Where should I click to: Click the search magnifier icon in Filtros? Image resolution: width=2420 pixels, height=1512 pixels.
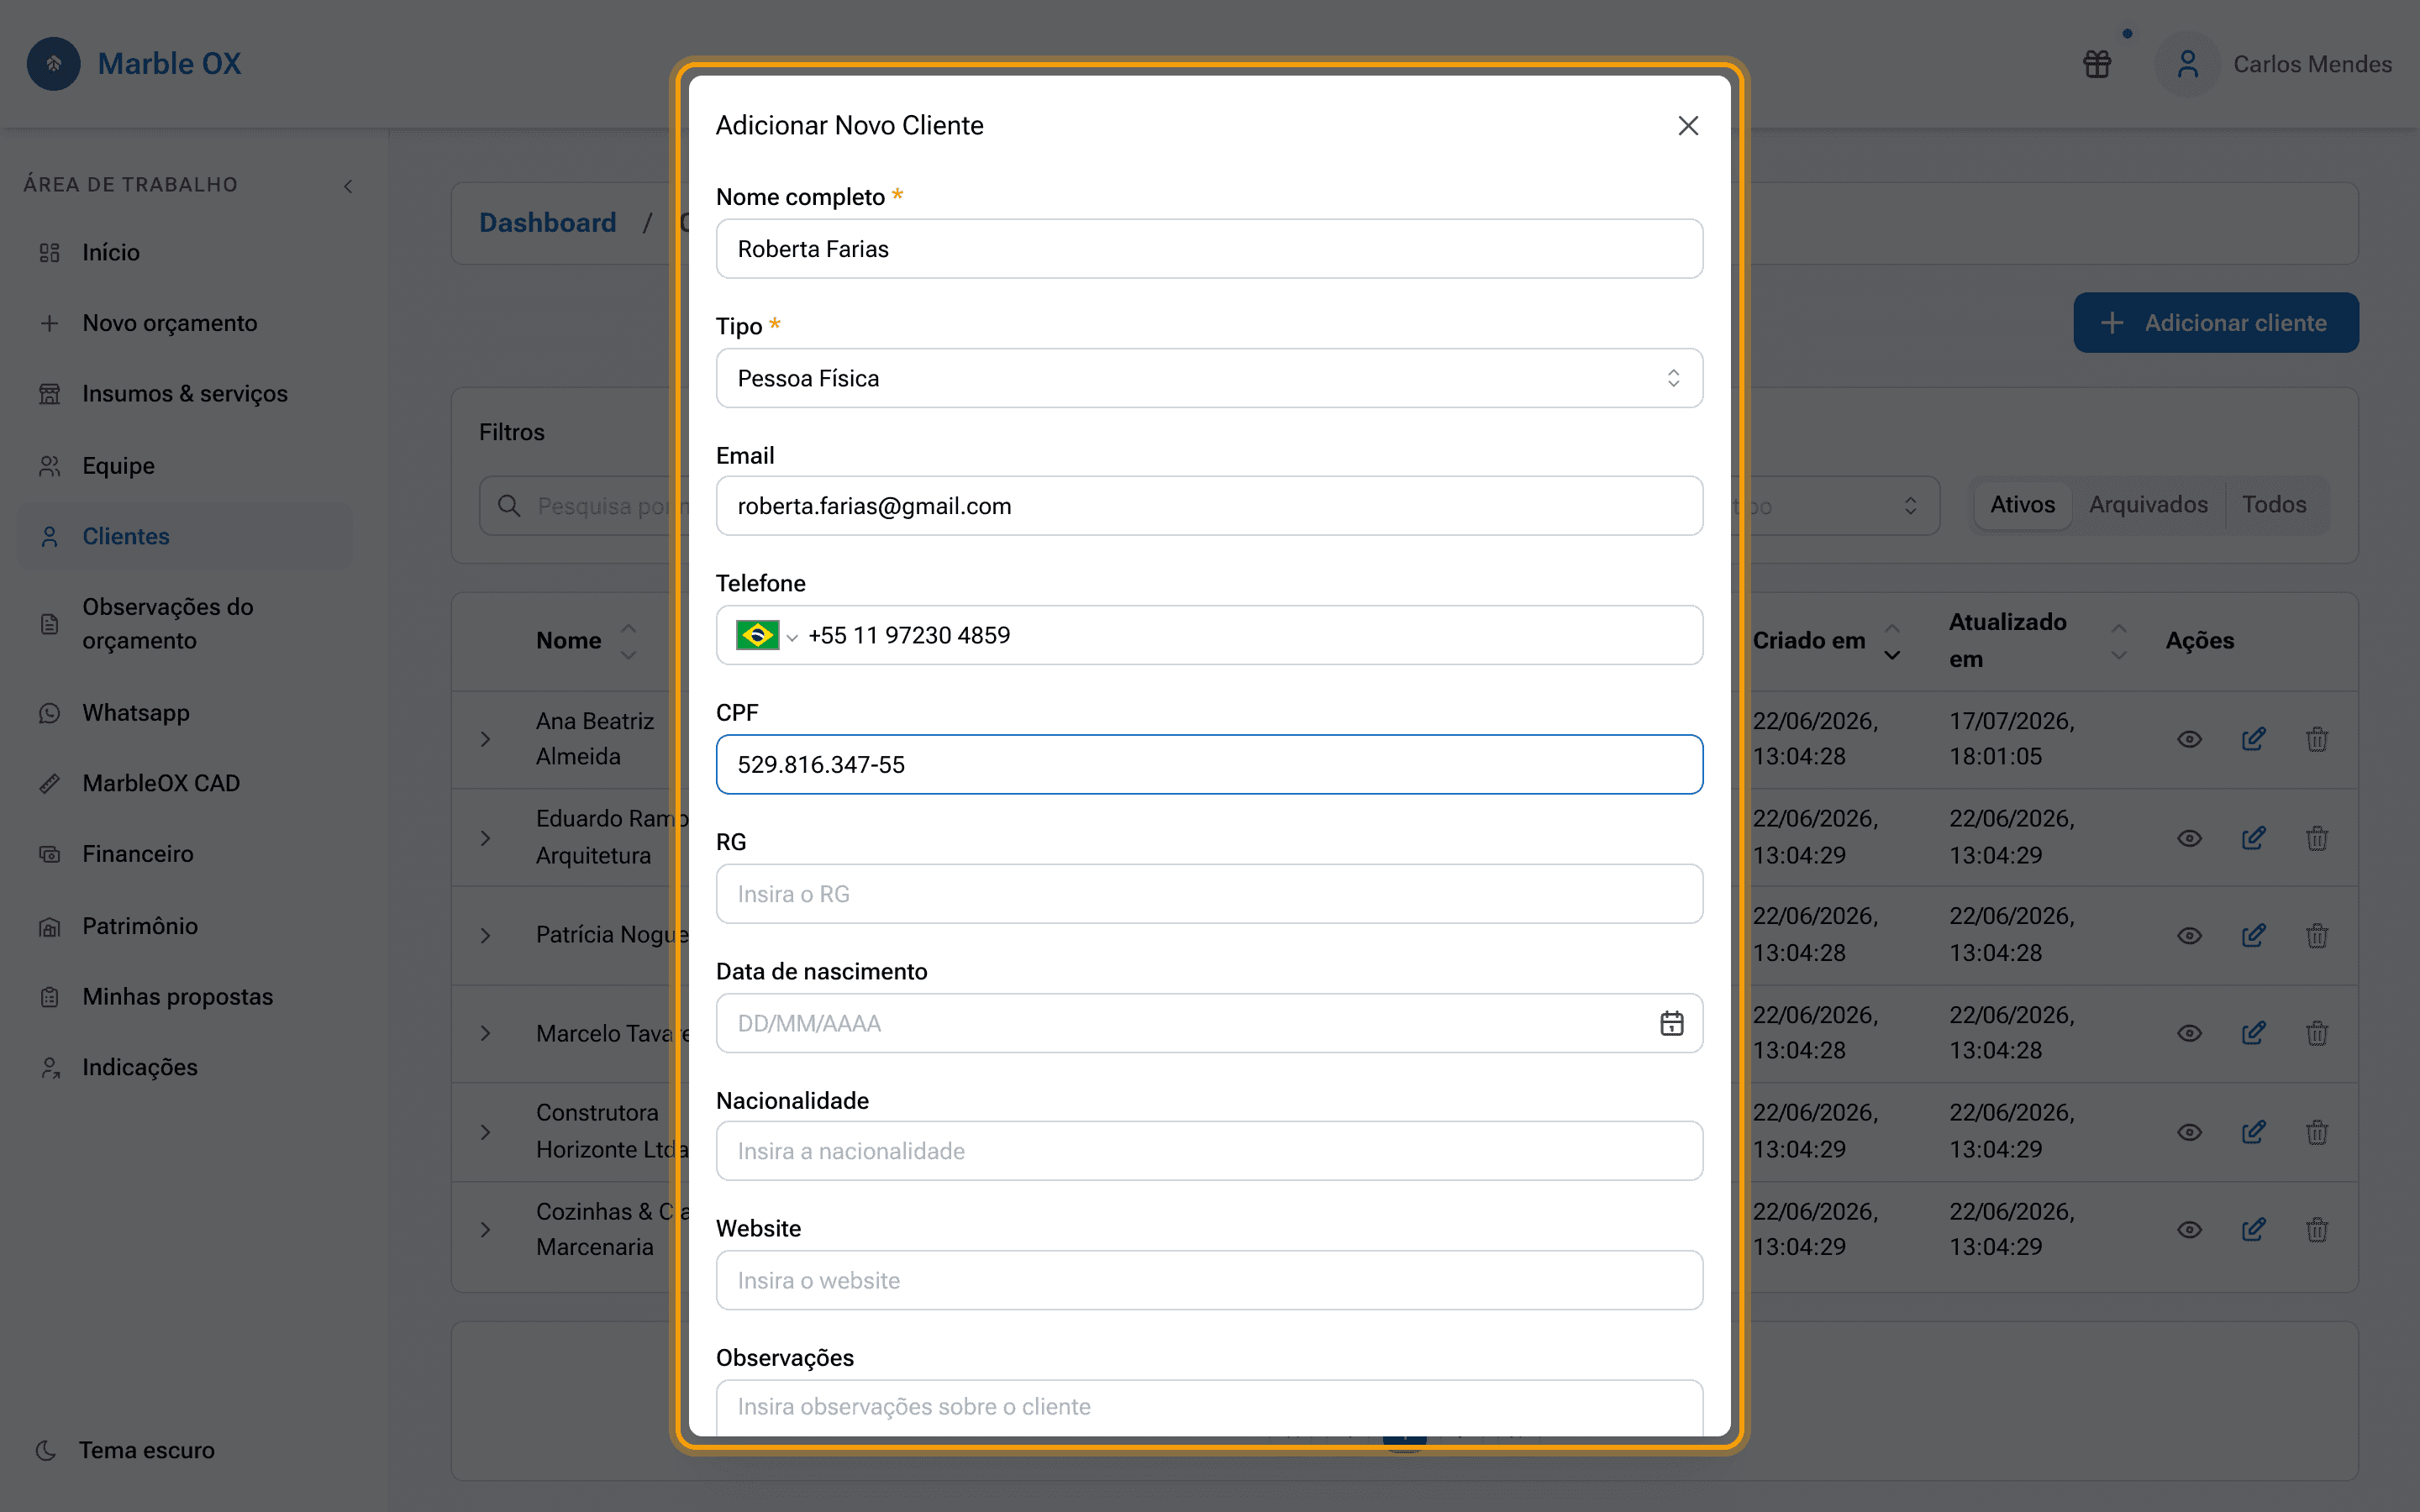pyautogui.click(x=509, y=506)
